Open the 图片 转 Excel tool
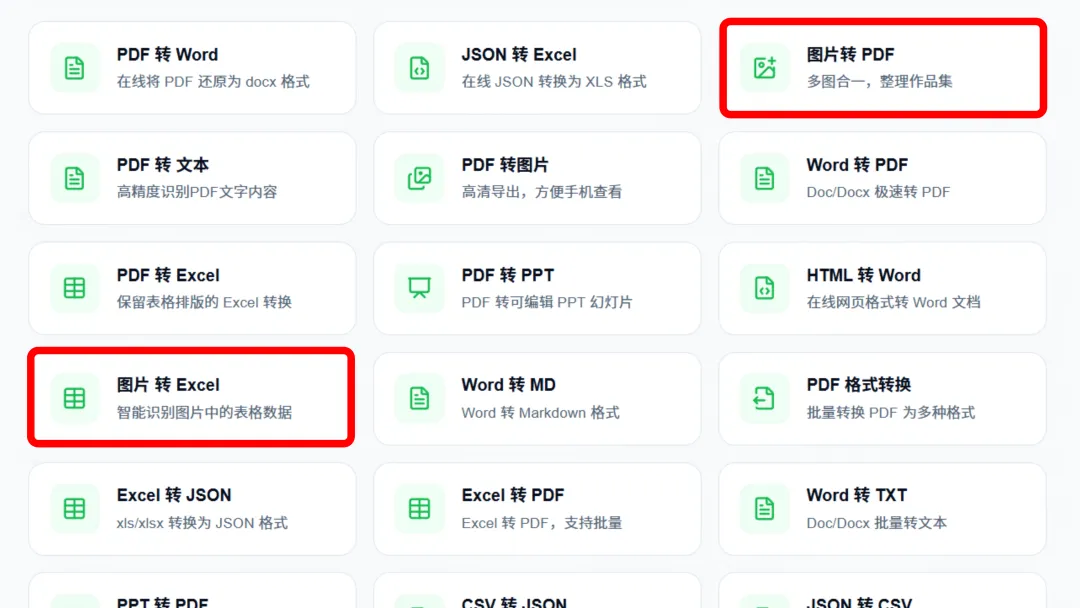1080x608 pixels. coord(192,398)
